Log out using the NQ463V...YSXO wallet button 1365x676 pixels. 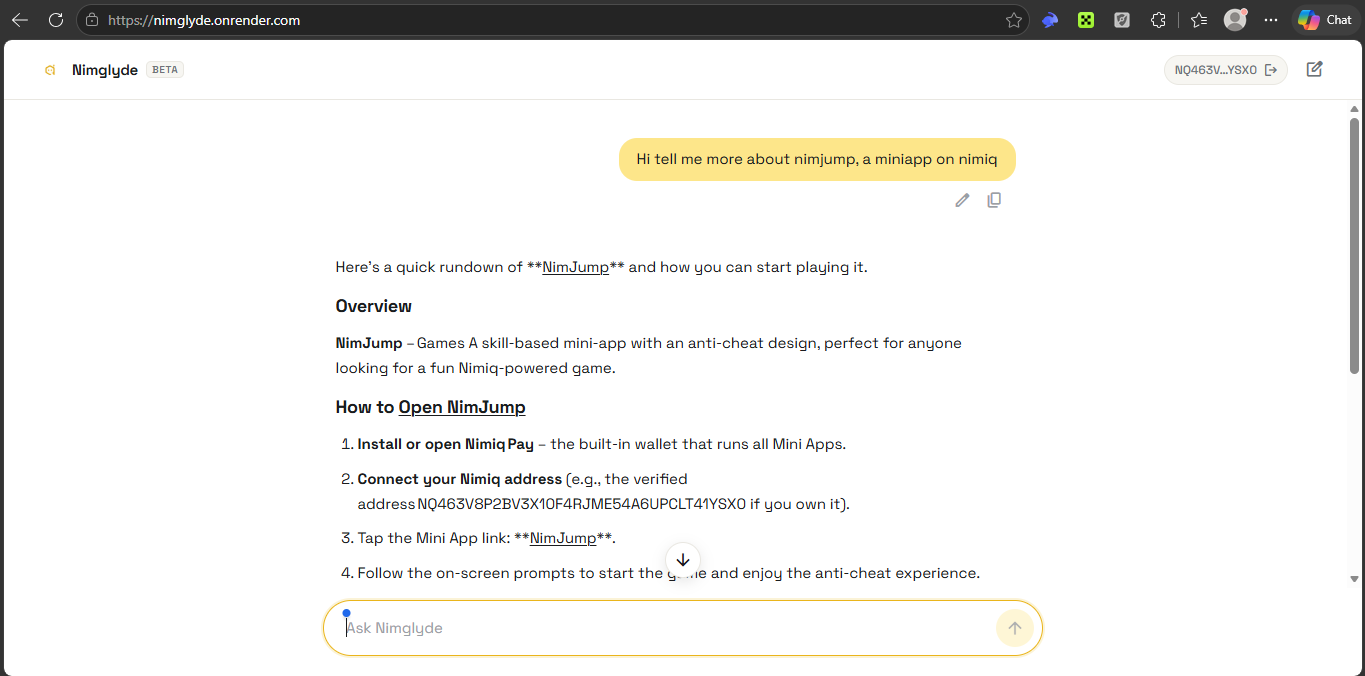pyautogui.click(x=1226, y=70)
